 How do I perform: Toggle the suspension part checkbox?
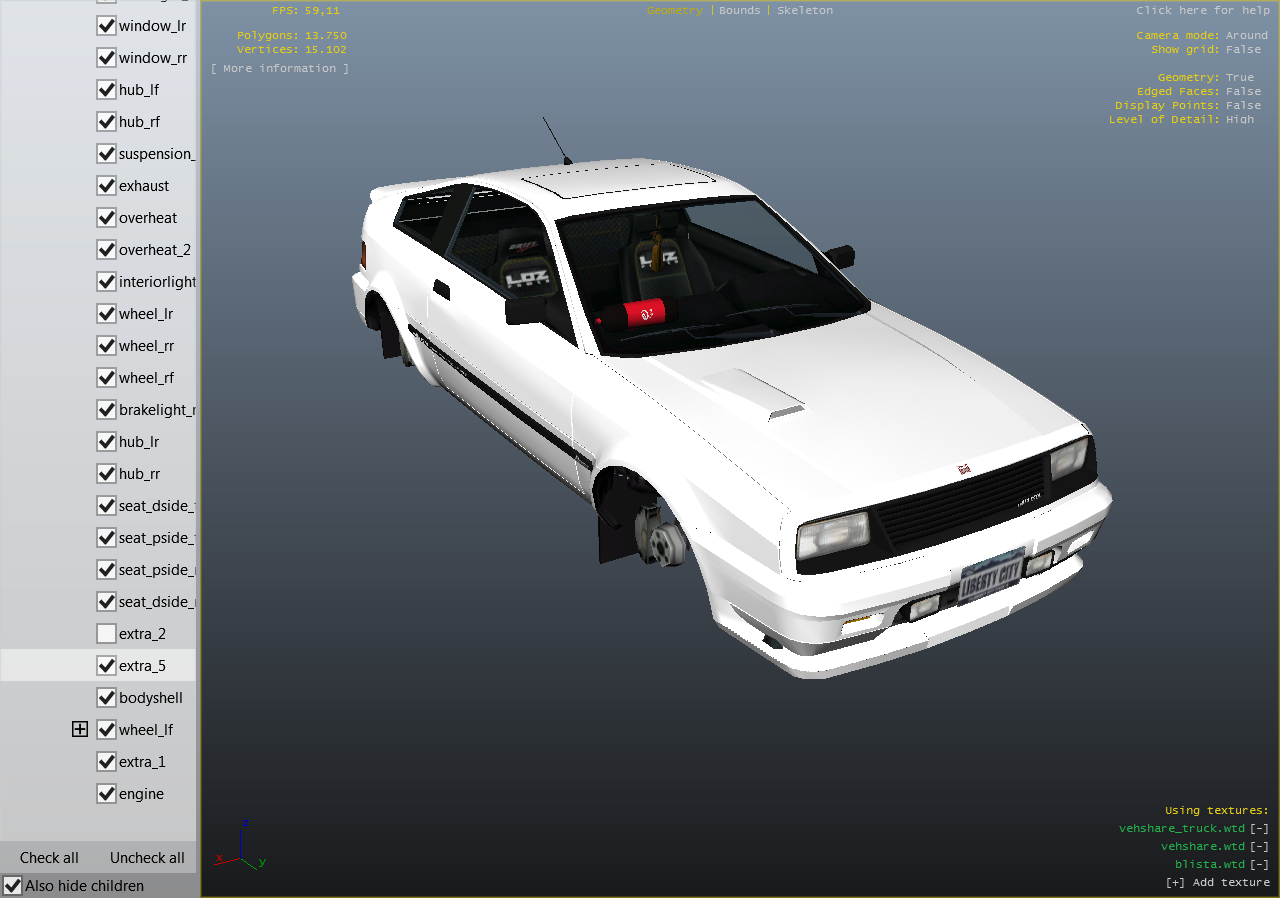(107, 154)
